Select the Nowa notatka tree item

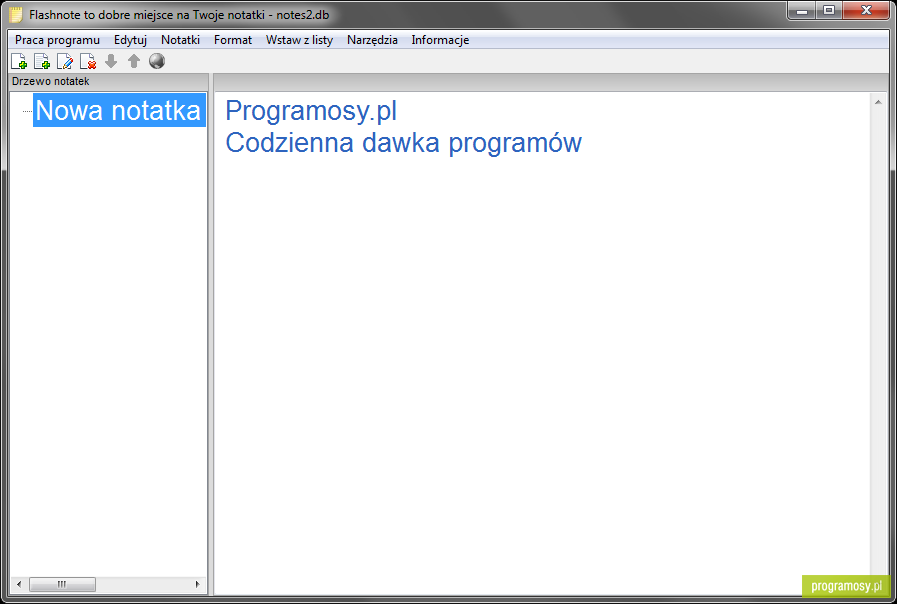[119, 110]
